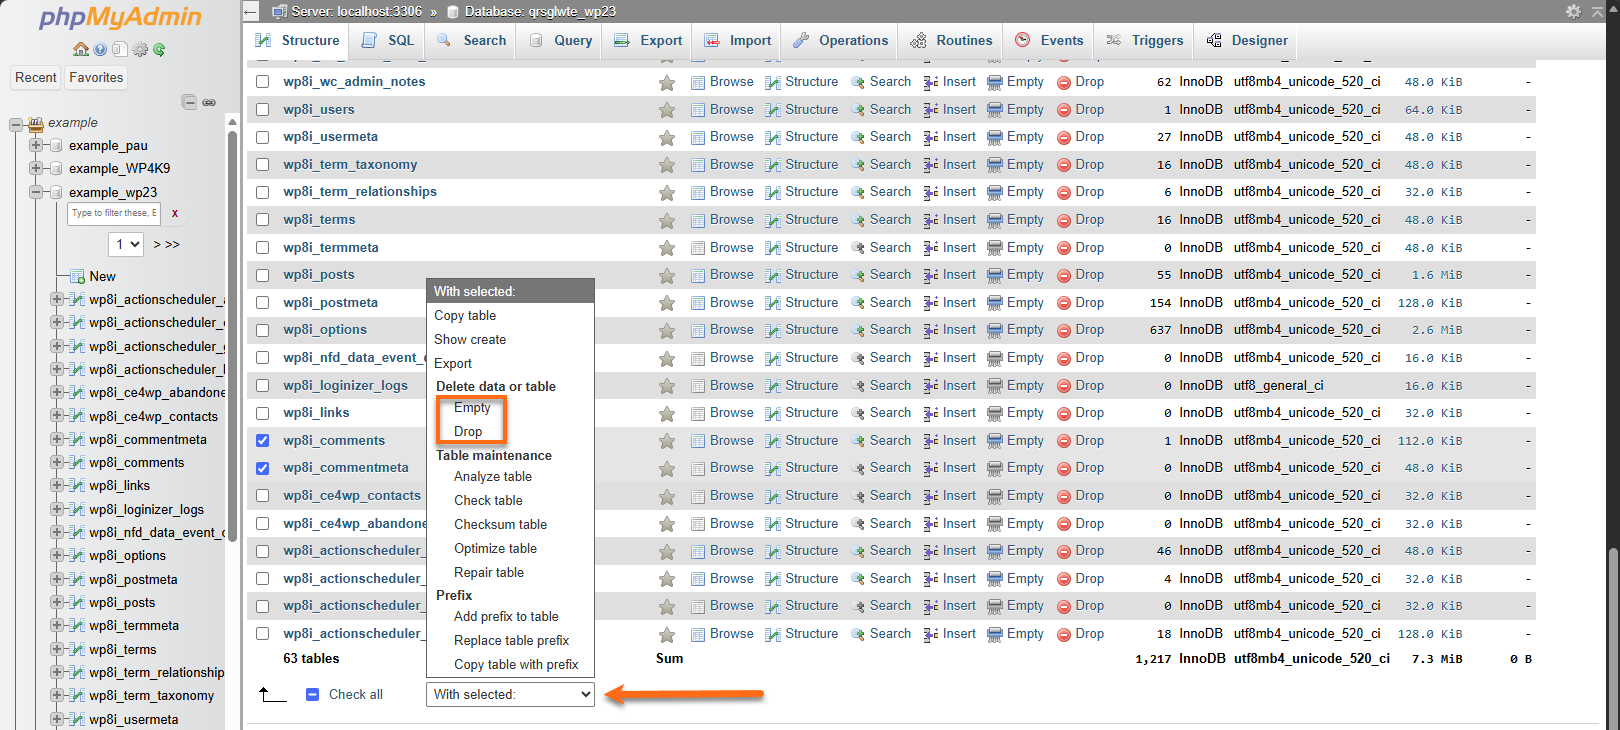Star the wp8i_users table as favorite
1620x730 pixels.
[x=667, y=110]
